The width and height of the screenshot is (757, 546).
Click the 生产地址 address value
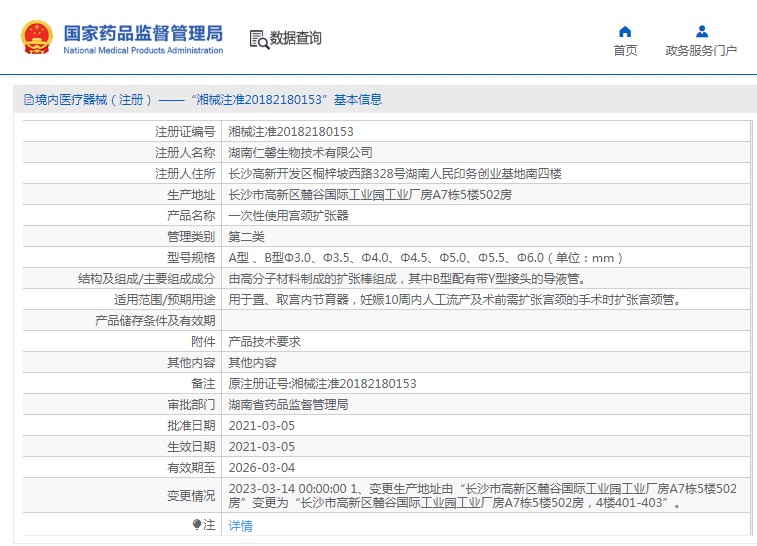pos(370,195)
